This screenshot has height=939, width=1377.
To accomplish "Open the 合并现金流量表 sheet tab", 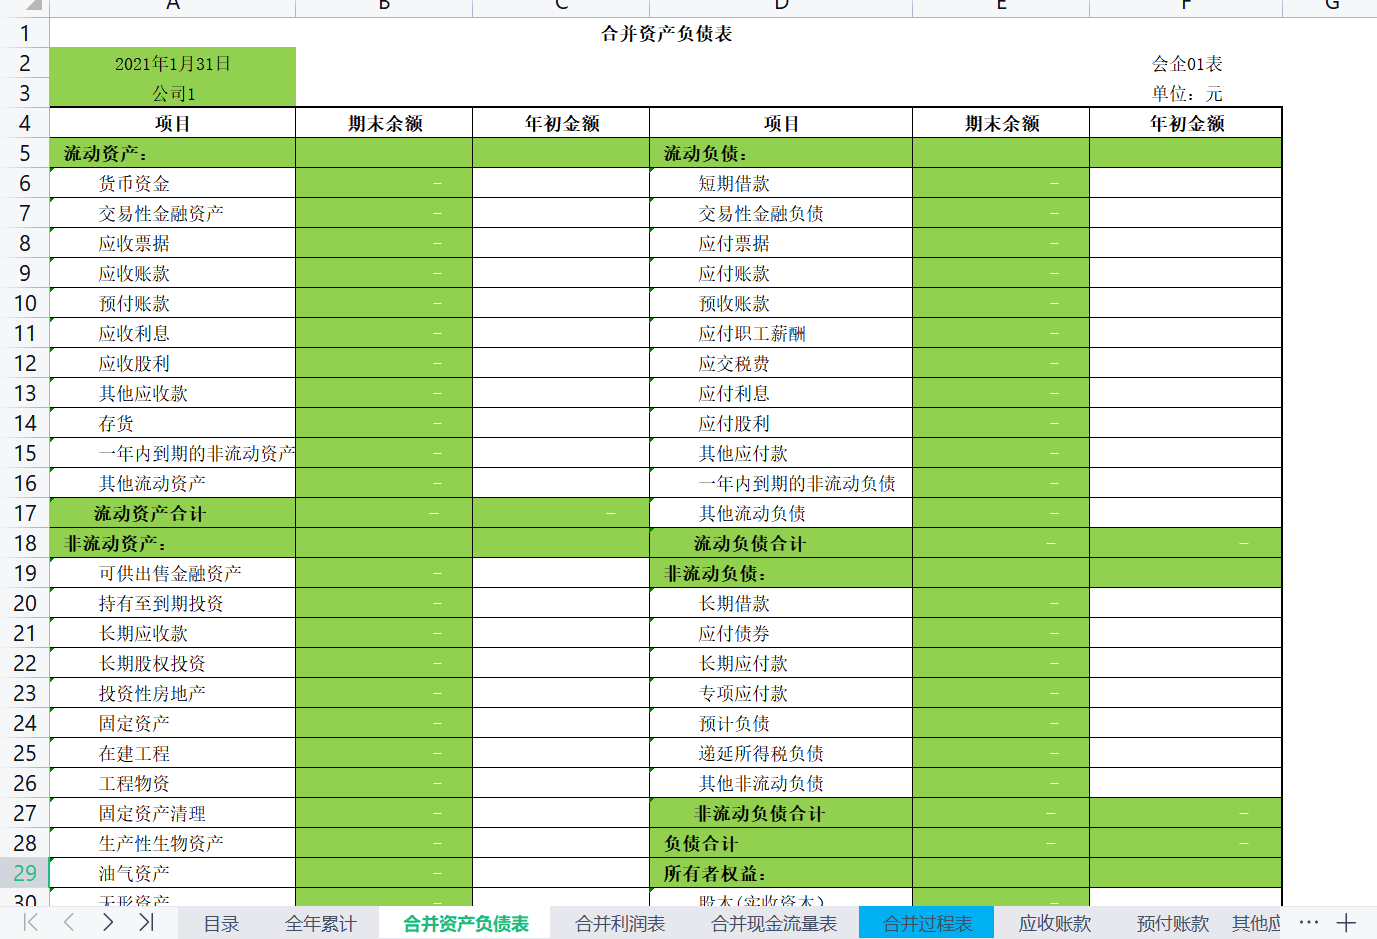I will [x=775, y=923].
